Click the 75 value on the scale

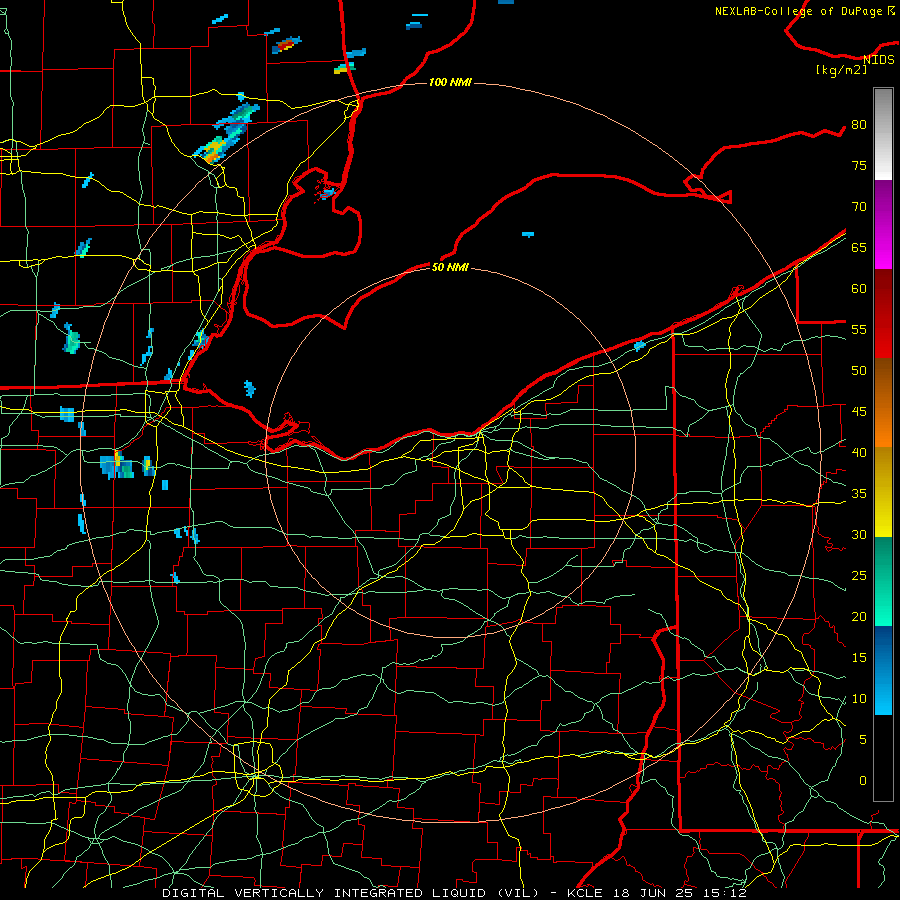click(859, 165)
